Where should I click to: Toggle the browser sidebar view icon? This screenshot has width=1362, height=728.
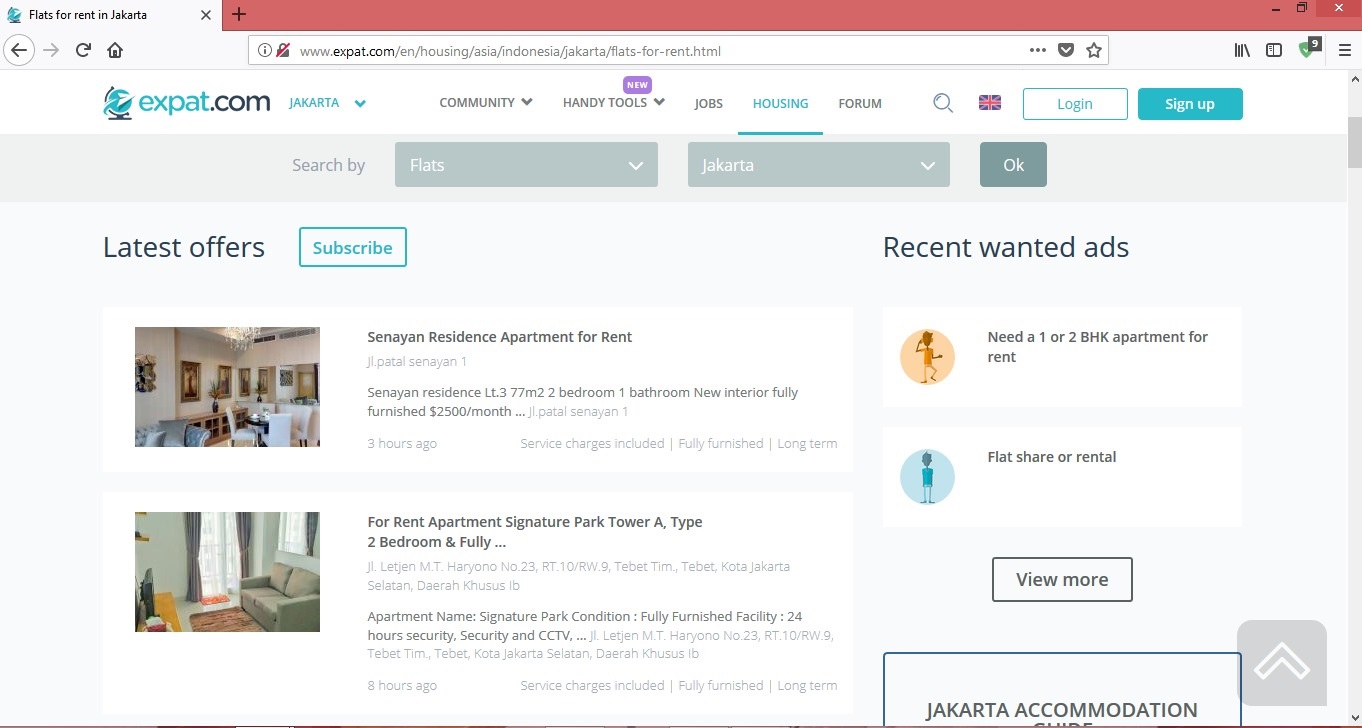click(1273, 50)
